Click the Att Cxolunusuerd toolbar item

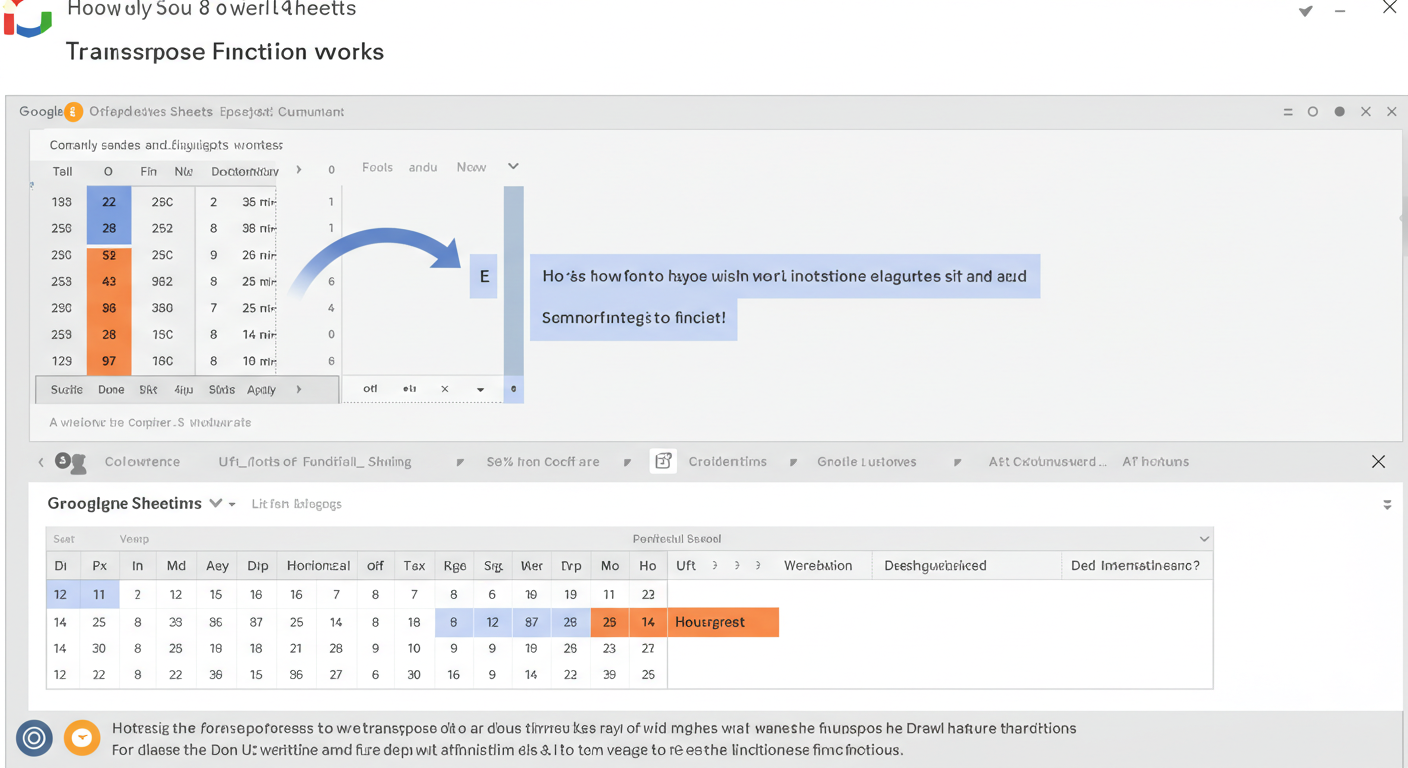pos(1047,462)
